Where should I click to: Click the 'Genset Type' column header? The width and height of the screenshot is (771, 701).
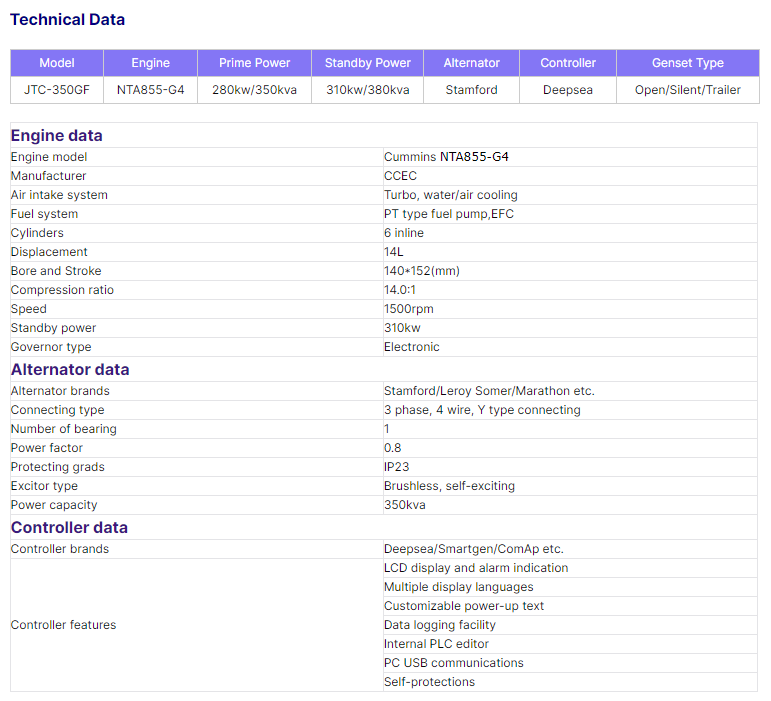(688, 63)
